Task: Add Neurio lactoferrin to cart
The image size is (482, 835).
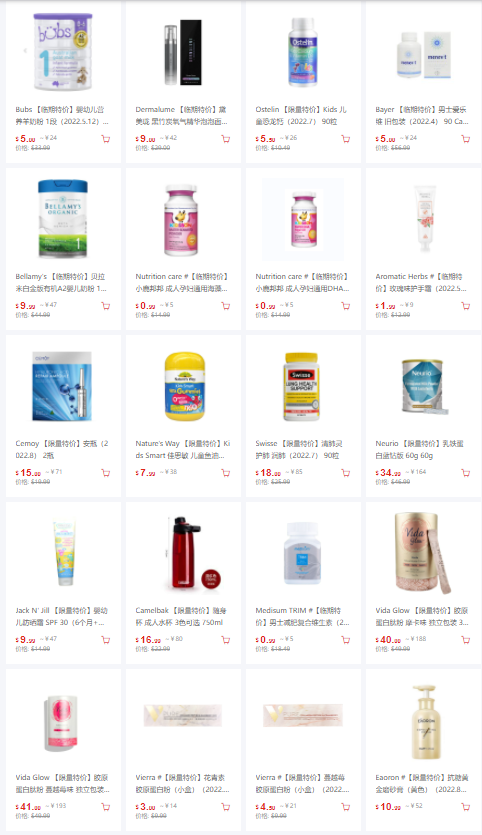Action: 465,473
